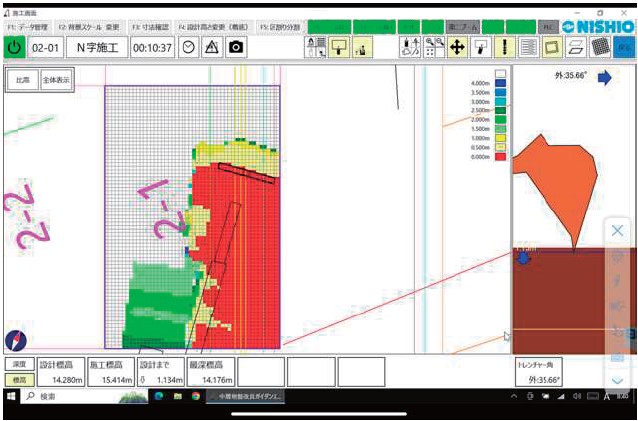
Task: Show hidden system tray icons chevron
Action: [x=514, y=396]
